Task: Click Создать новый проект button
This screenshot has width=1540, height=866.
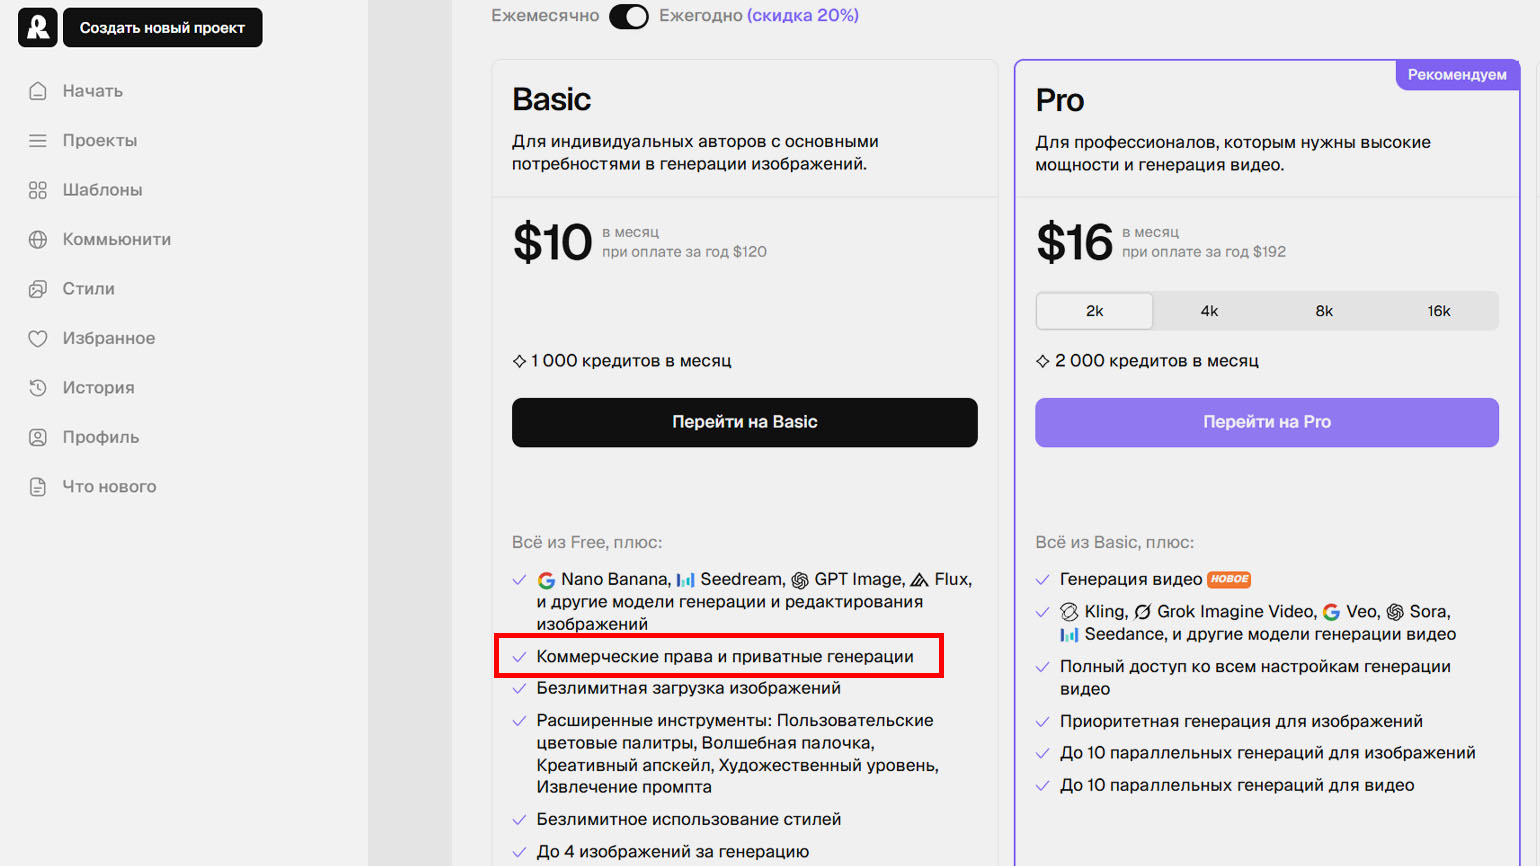Action: 163,27
